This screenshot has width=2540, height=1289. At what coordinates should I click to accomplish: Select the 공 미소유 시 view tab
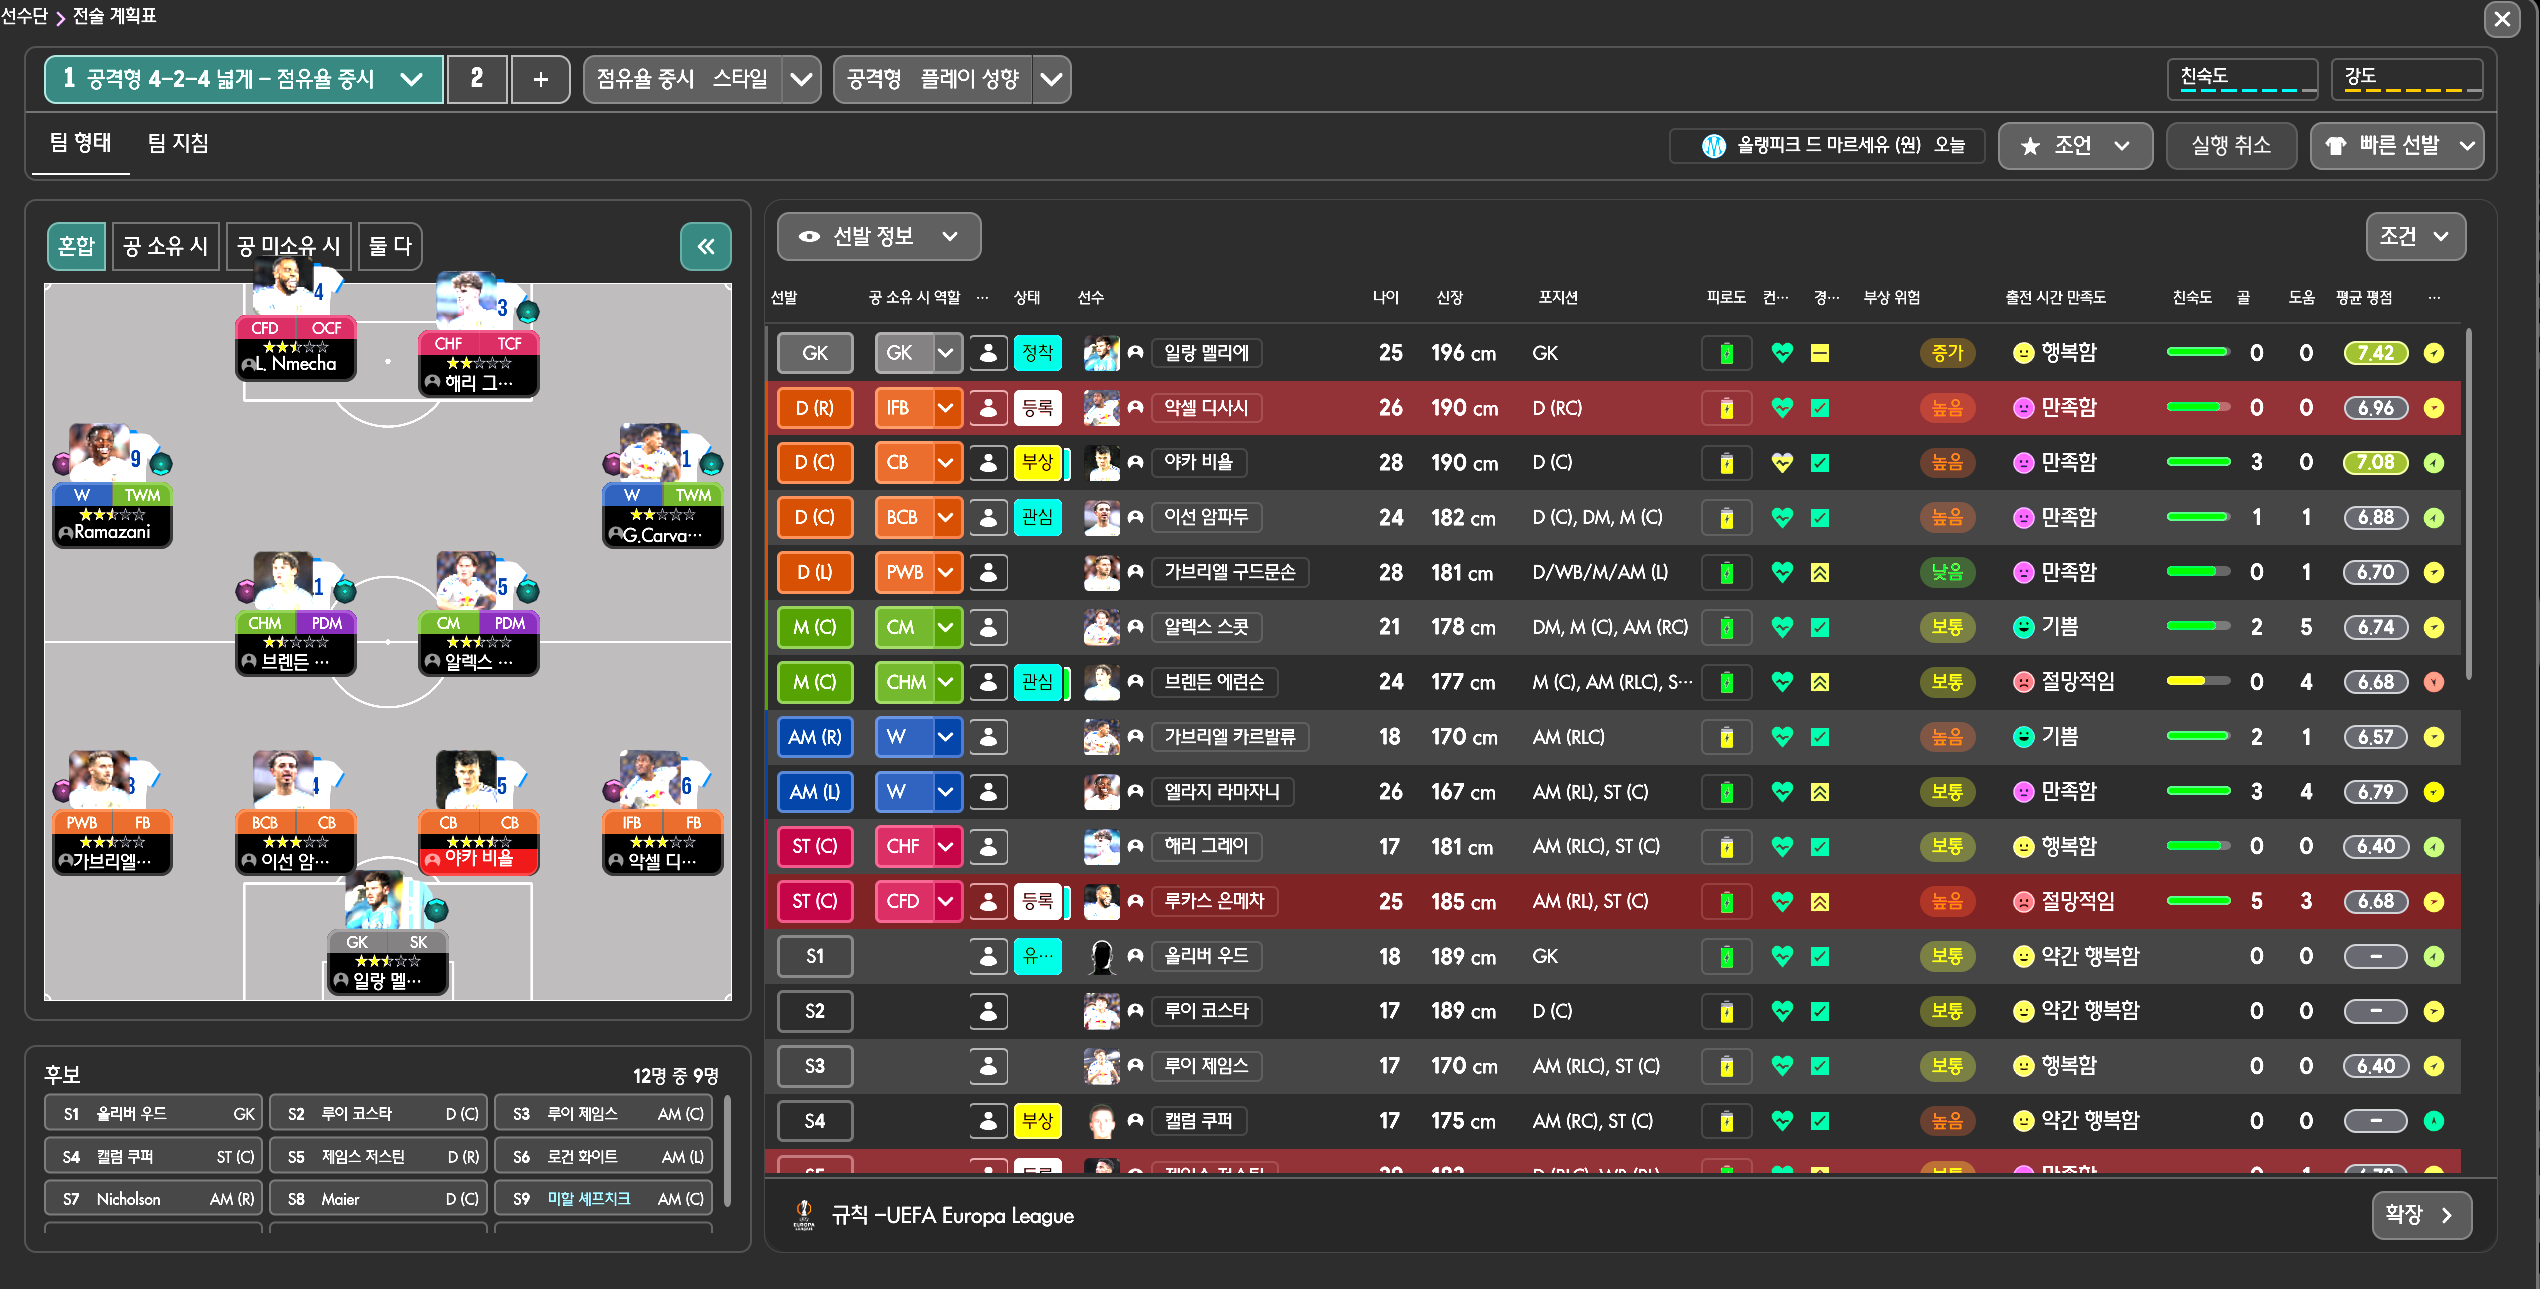click(x=289, y=247)
